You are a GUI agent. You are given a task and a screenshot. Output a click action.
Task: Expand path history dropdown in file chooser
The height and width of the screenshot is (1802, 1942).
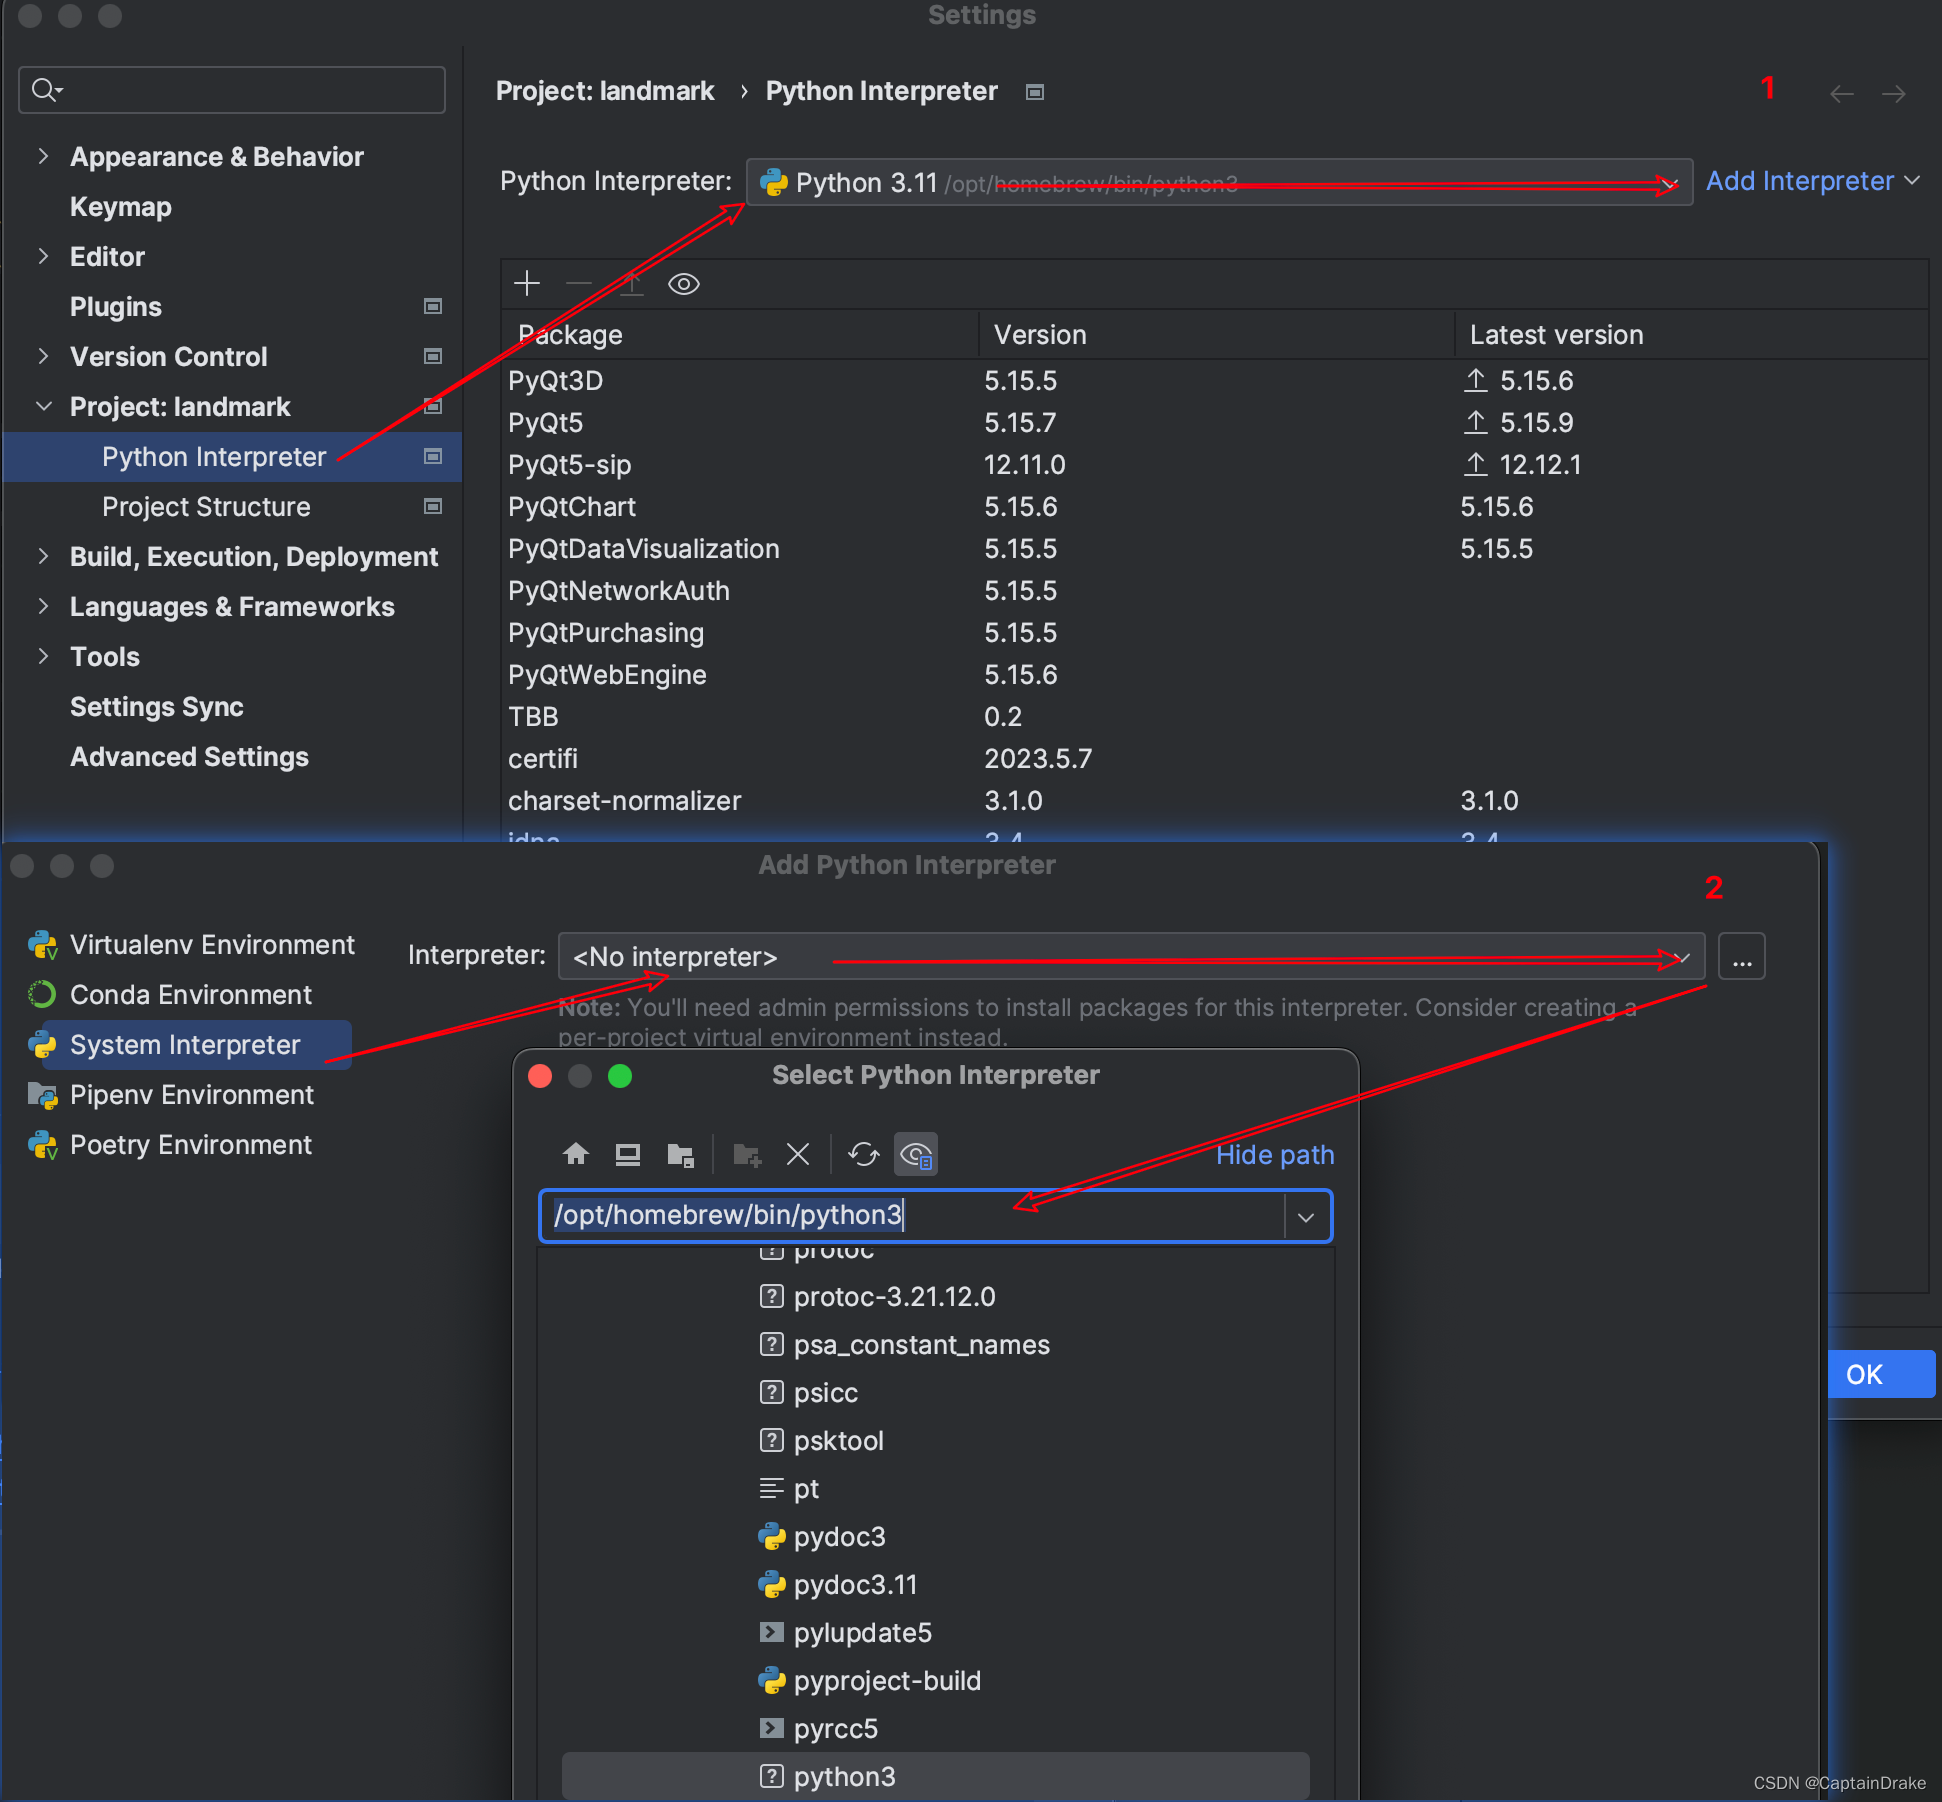[1305, 1217]
